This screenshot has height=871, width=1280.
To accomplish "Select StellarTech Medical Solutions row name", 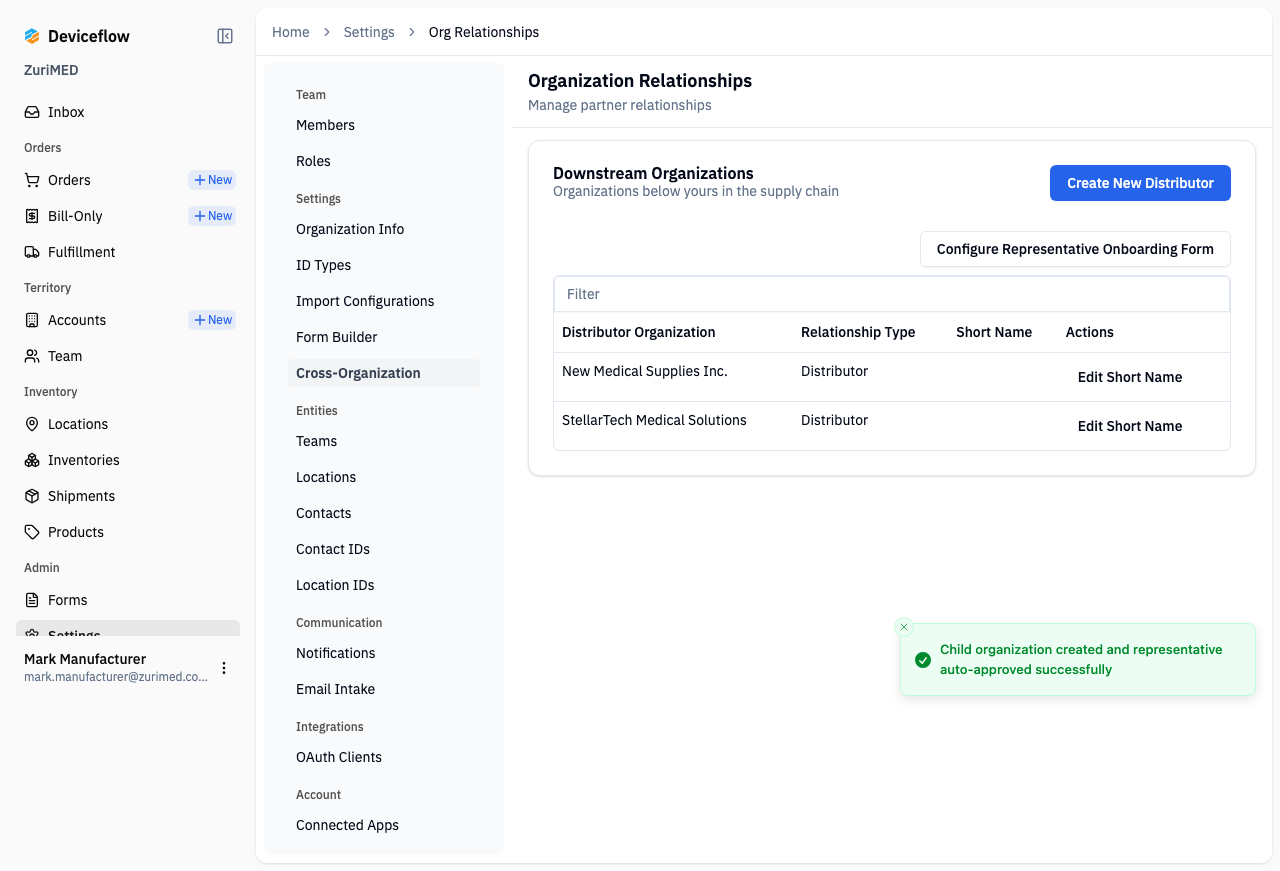I will coord(654,420).
